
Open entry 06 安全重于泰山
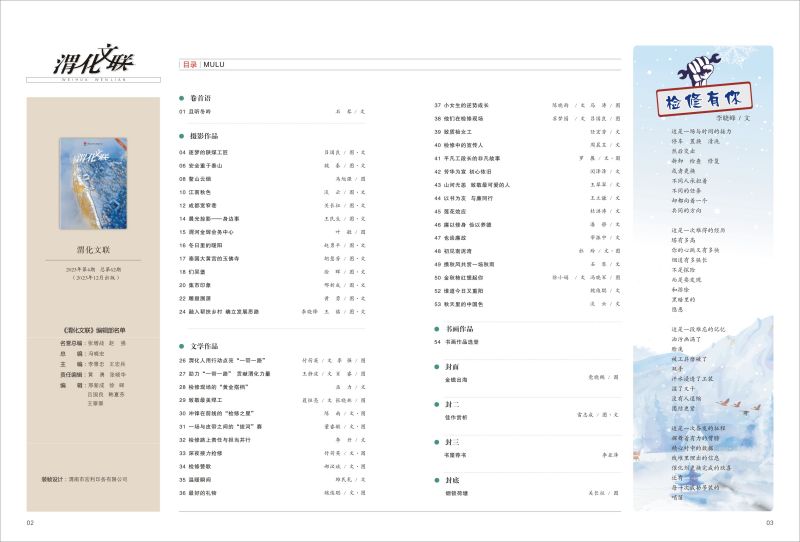tap(204, 164)
